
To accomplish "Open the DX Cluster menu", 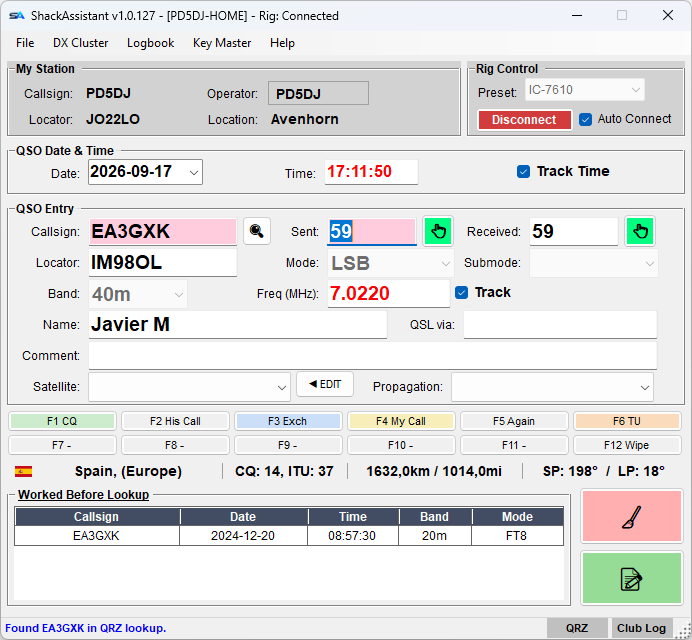I will coord(81,43).
